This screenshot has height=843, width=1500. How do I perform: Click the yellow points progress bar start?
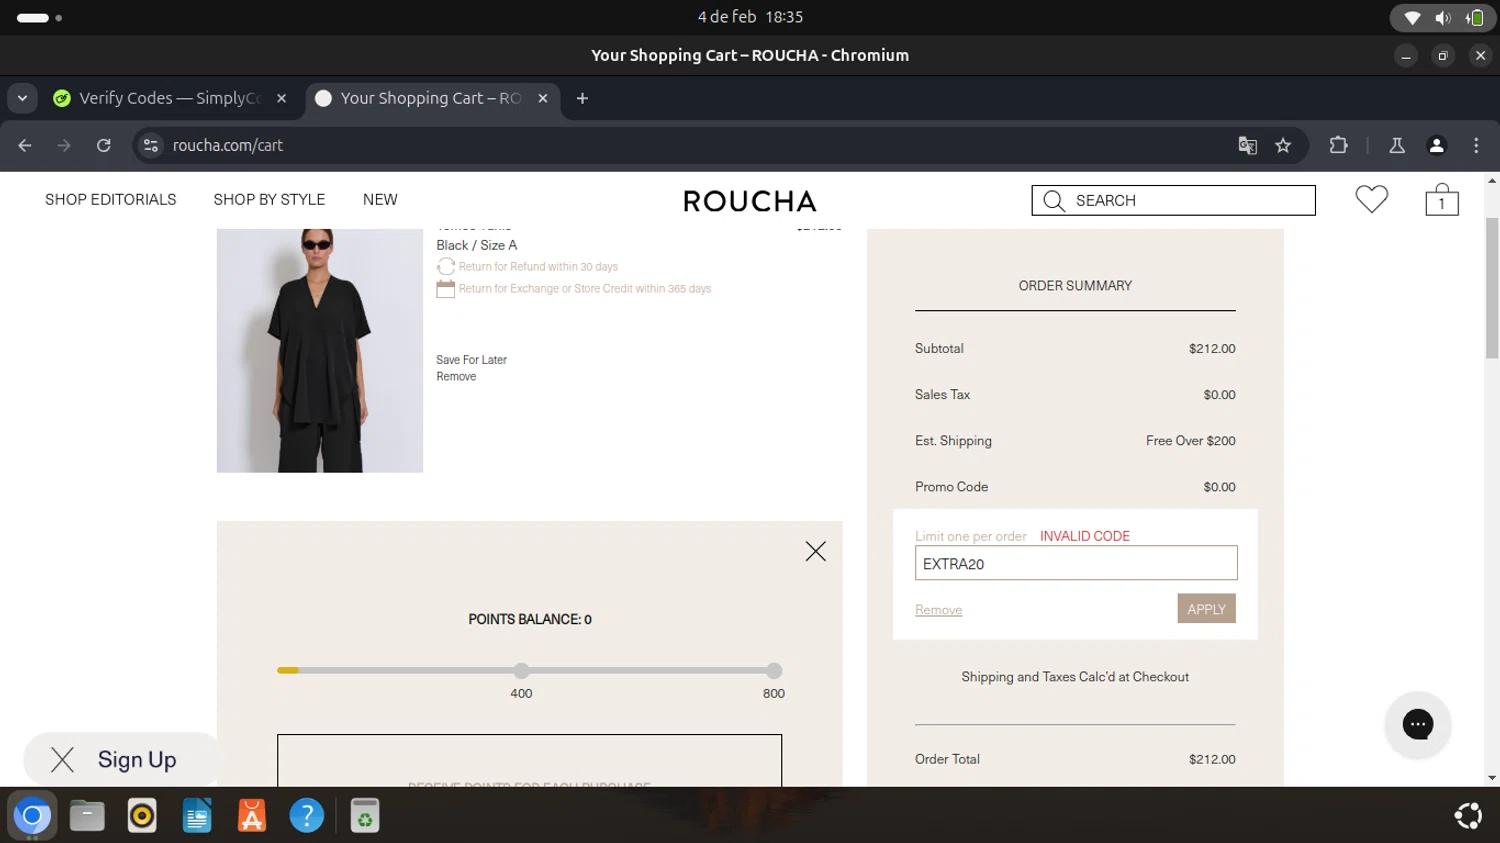coord(288,670)
